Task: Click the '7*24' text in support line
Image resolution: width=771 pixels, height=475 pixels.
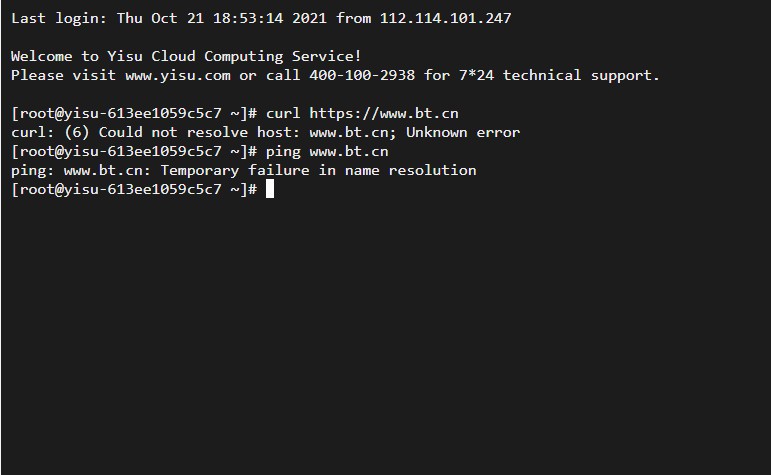Action: pyautogui.click(x=476, y=75)
